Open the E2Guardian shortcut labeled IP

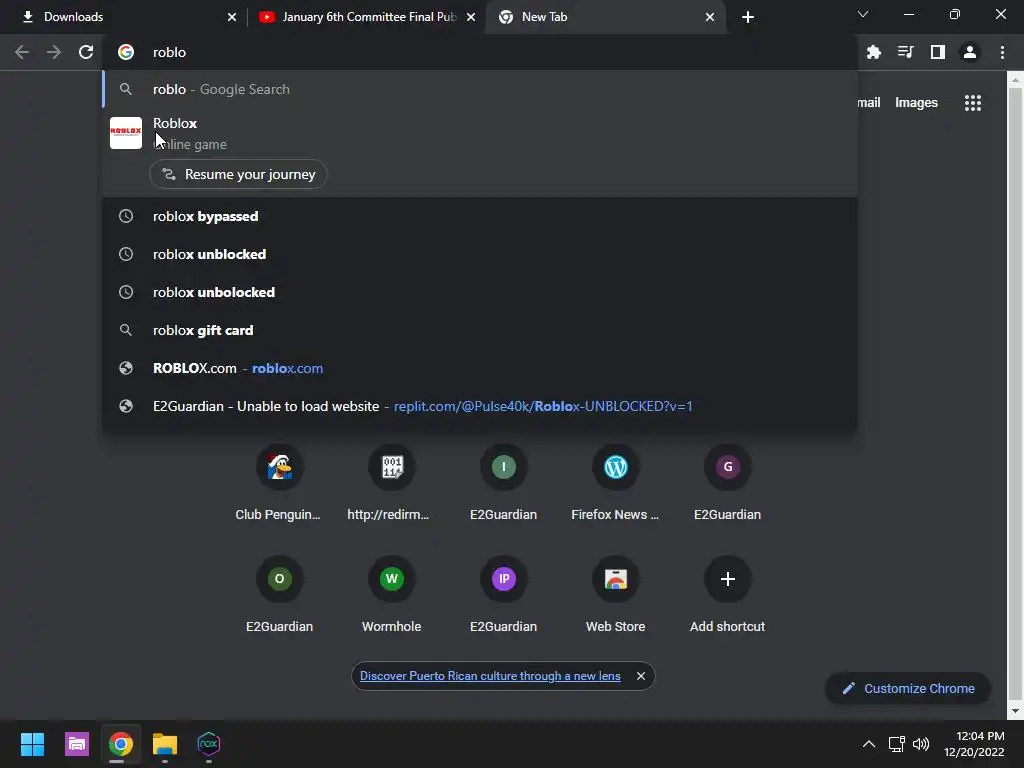tap(504, 579)
